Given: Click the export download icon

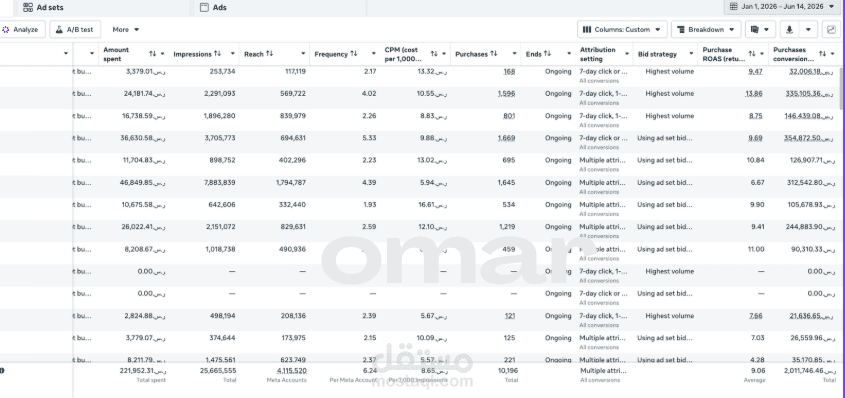Looking at the screenshot, I should 789,30.
